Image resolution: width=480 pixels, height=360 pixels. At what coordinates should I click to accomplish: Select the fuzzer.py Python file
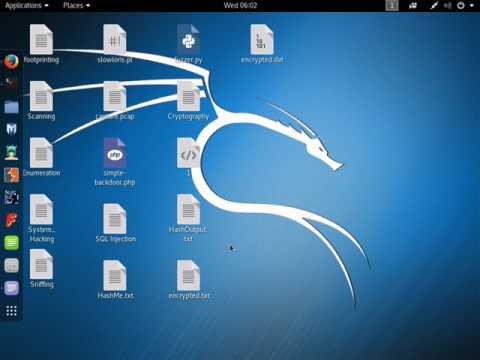(x=188, y=44)
